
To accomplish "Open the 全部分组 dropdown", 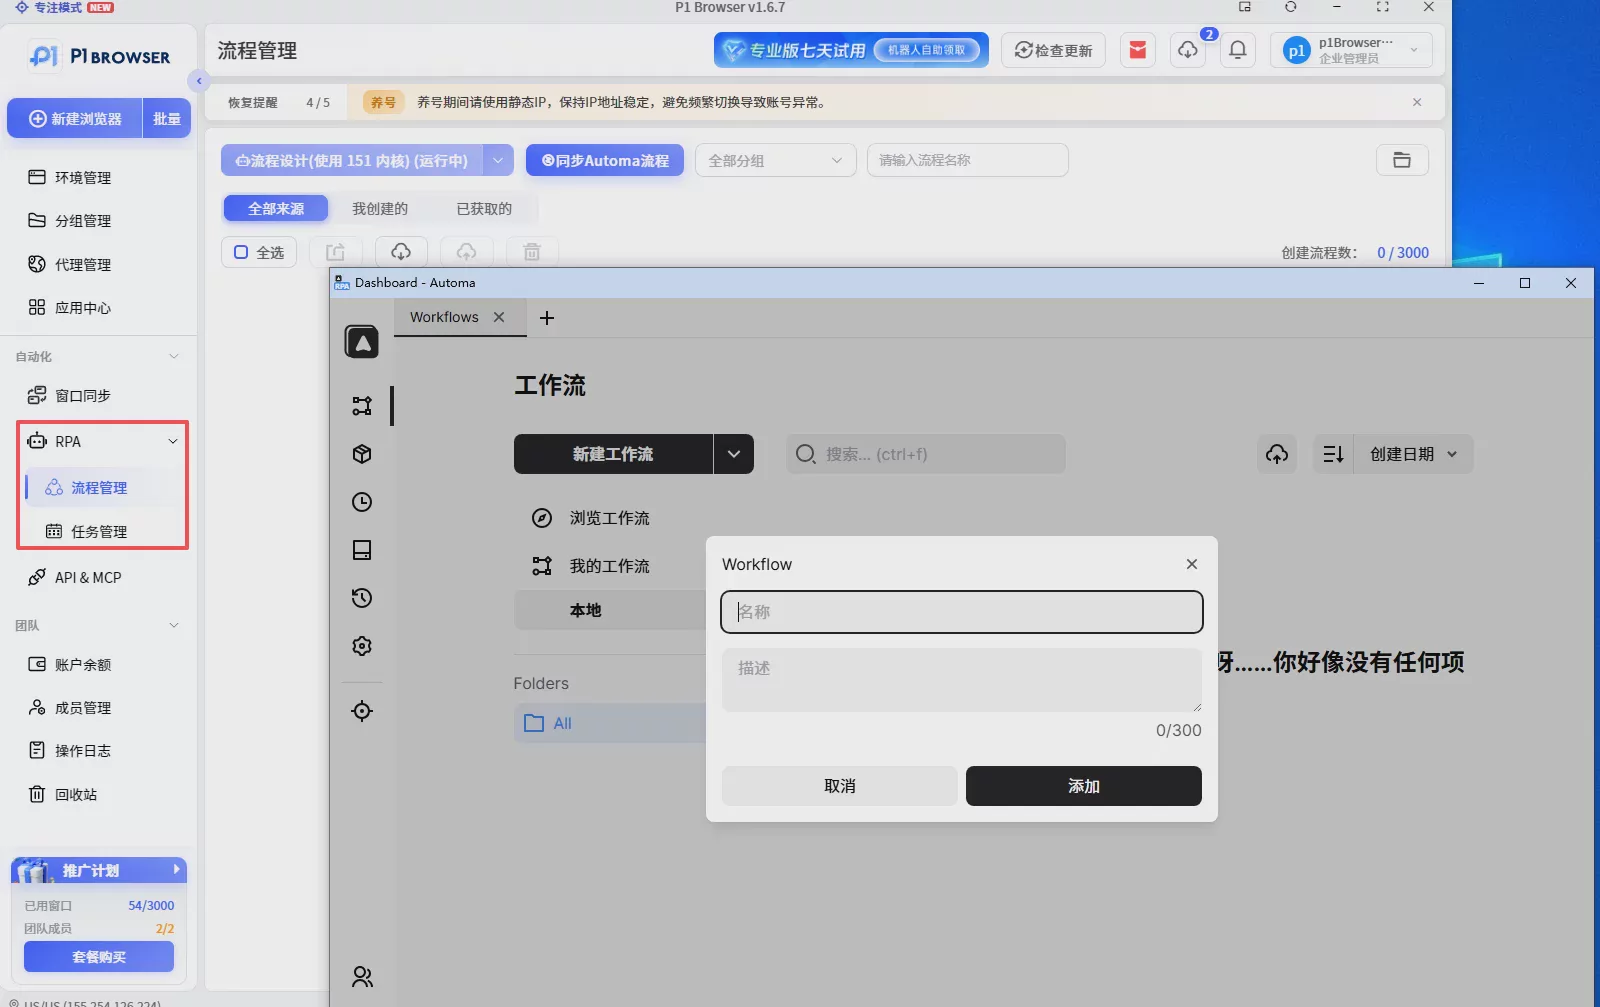I will (x=775, y=160).
